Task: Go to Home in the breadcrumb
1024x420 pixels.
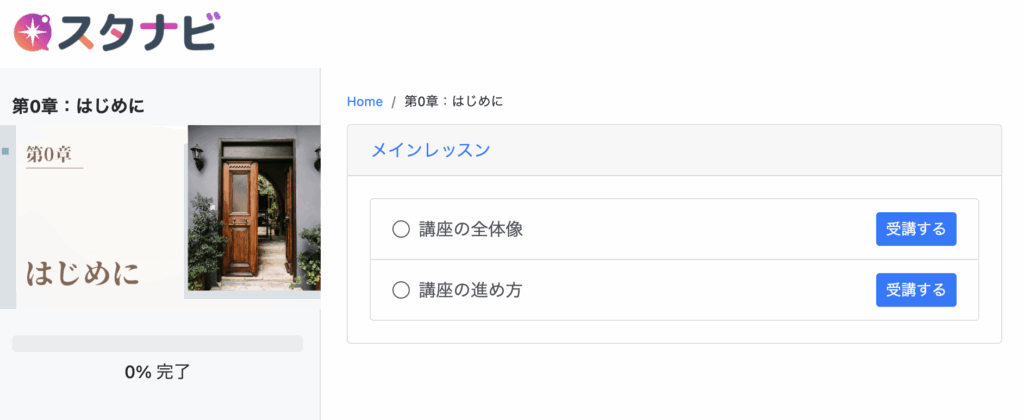Action: [365, 101]
